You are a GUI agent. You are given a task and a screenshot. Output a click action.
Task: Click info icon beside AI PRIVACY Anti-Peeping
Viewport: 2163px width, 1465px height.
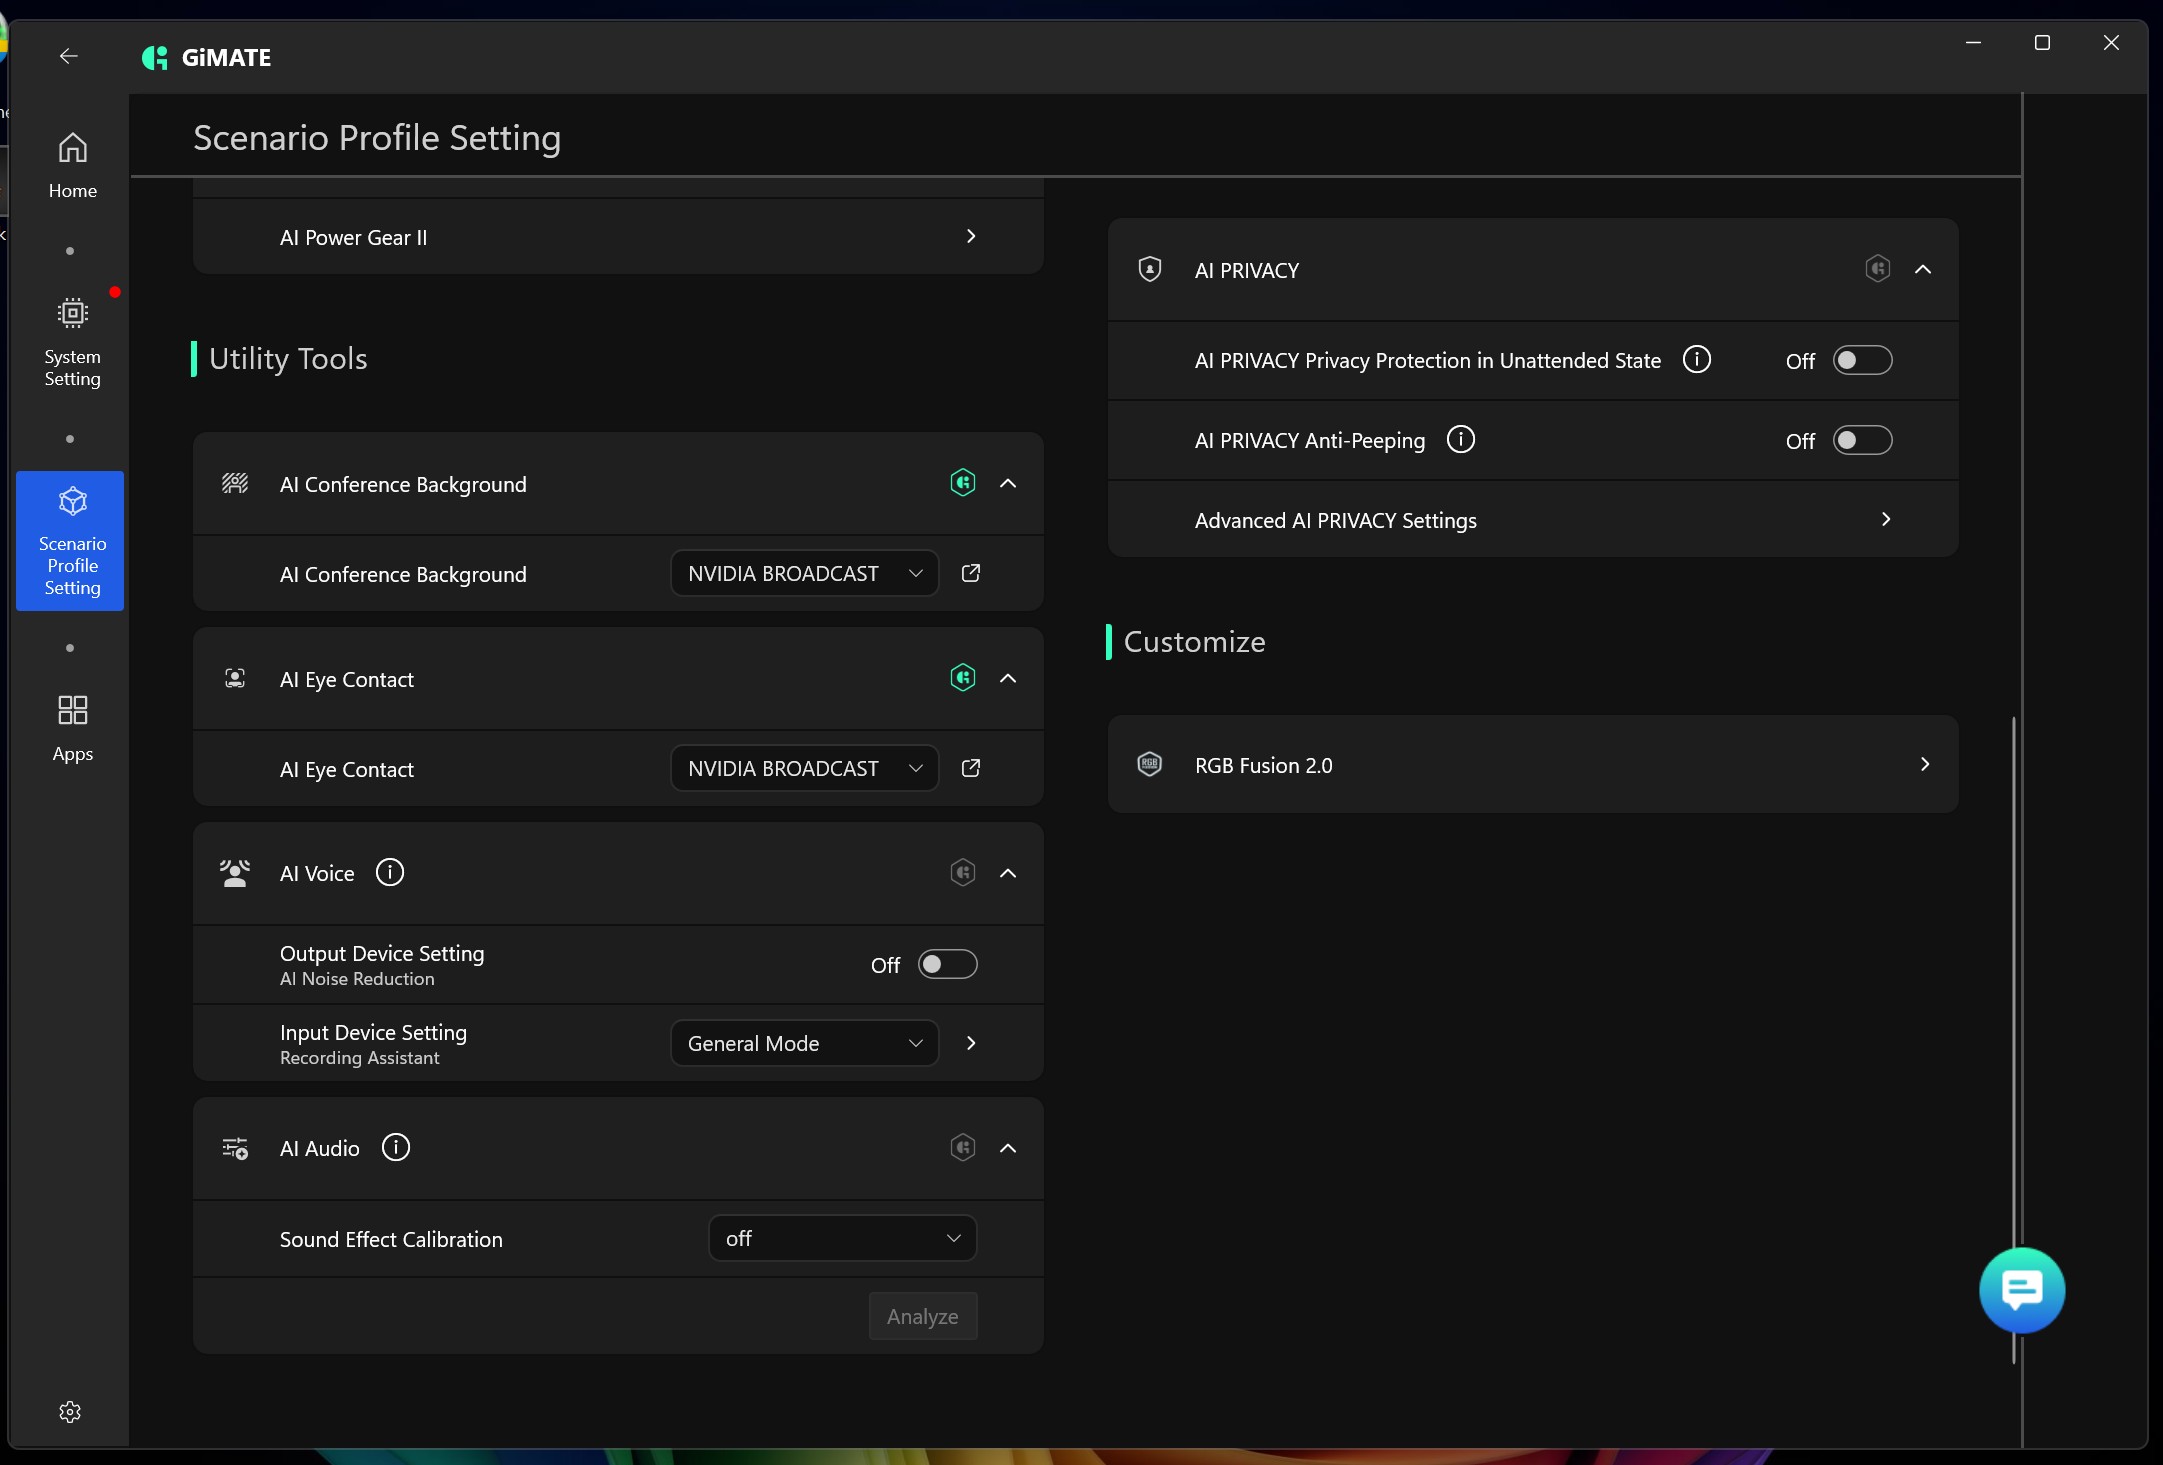(x=1460, y=439)
